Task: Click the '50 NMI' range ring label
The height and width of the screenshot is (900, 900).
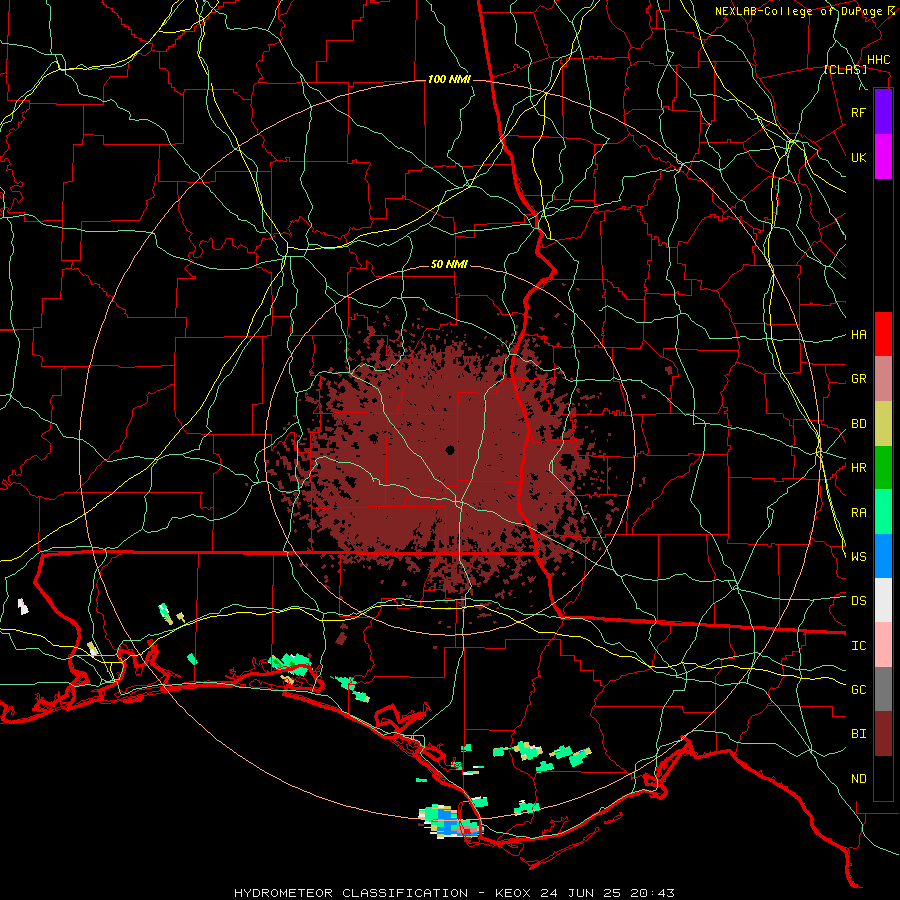Action: [449, 265]
